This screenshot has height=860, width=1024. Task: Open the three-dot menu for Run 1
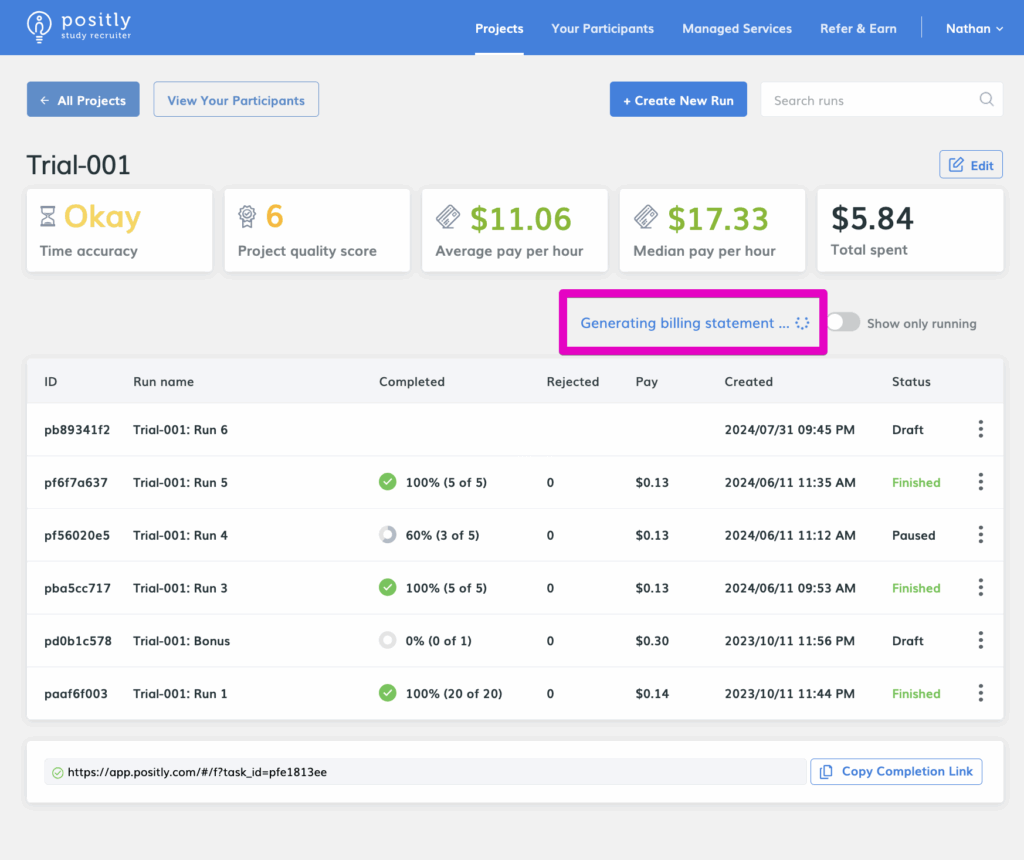coord(980,693)
